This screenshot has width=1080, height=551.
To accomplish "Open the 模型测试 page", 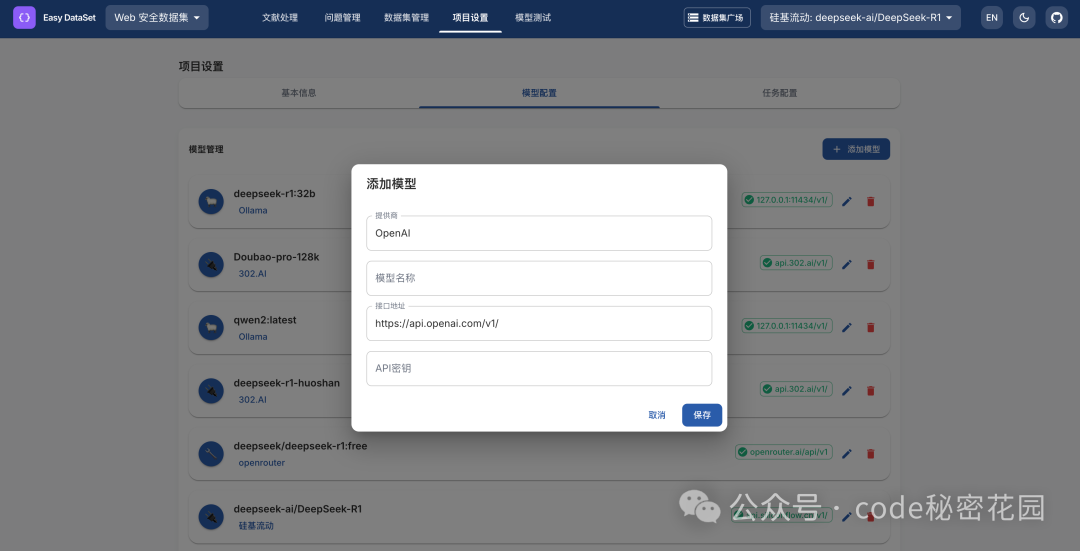I will [x=533, y=17].
